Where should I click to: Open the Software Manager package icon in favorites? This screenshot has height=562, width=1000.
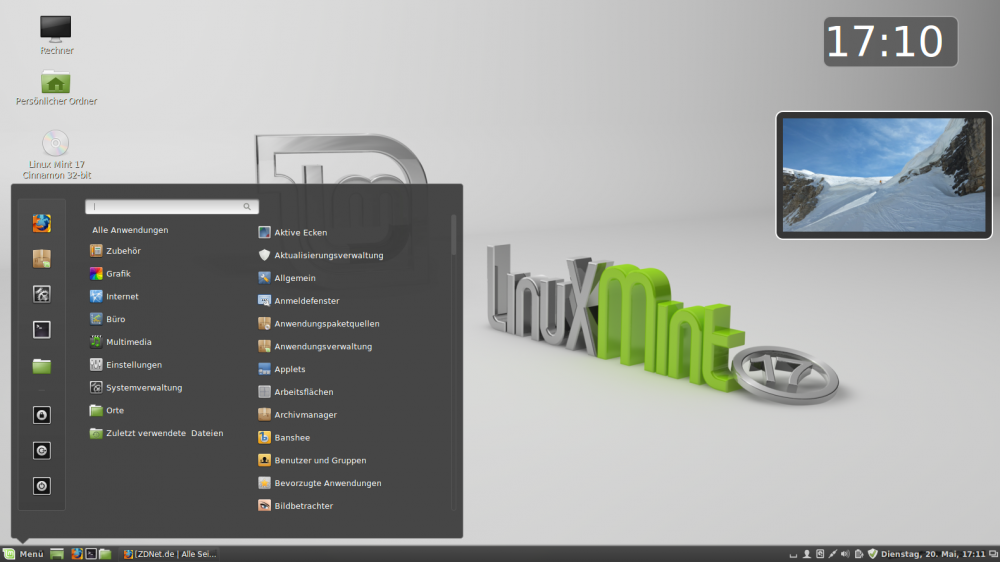coord(41,259)
